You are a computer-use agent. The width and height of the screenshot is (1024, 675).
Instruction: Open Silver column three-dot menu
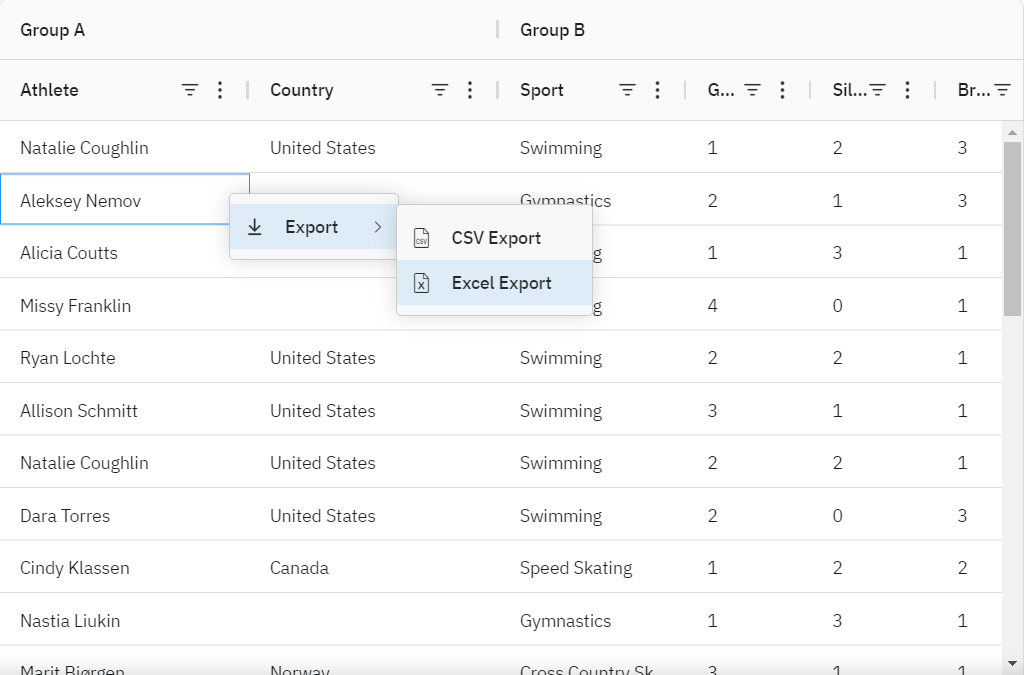pos(907,90)
